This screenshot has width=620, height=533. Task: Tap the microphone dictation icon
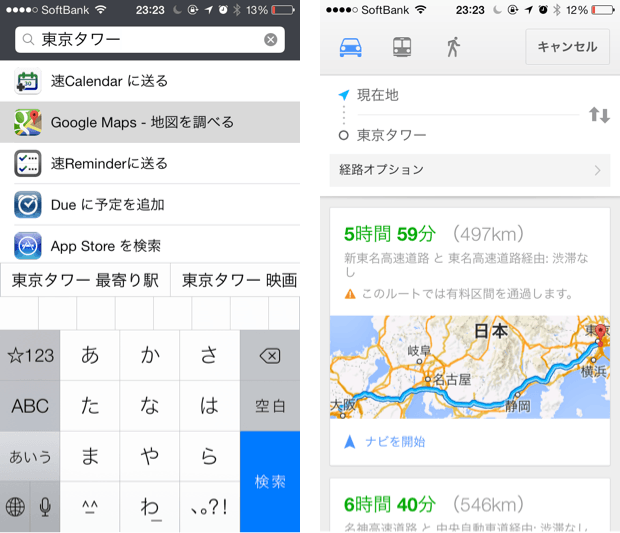pos(45,507)
